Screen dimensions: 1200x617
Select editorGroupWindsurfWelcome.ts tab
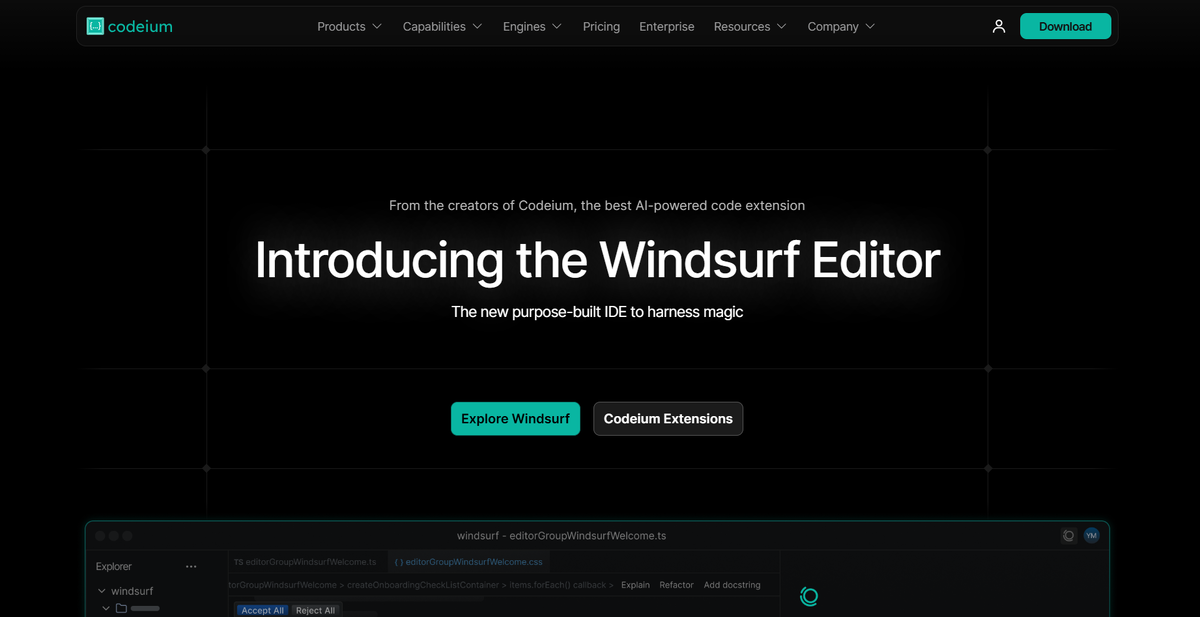[x=306, y=562]
